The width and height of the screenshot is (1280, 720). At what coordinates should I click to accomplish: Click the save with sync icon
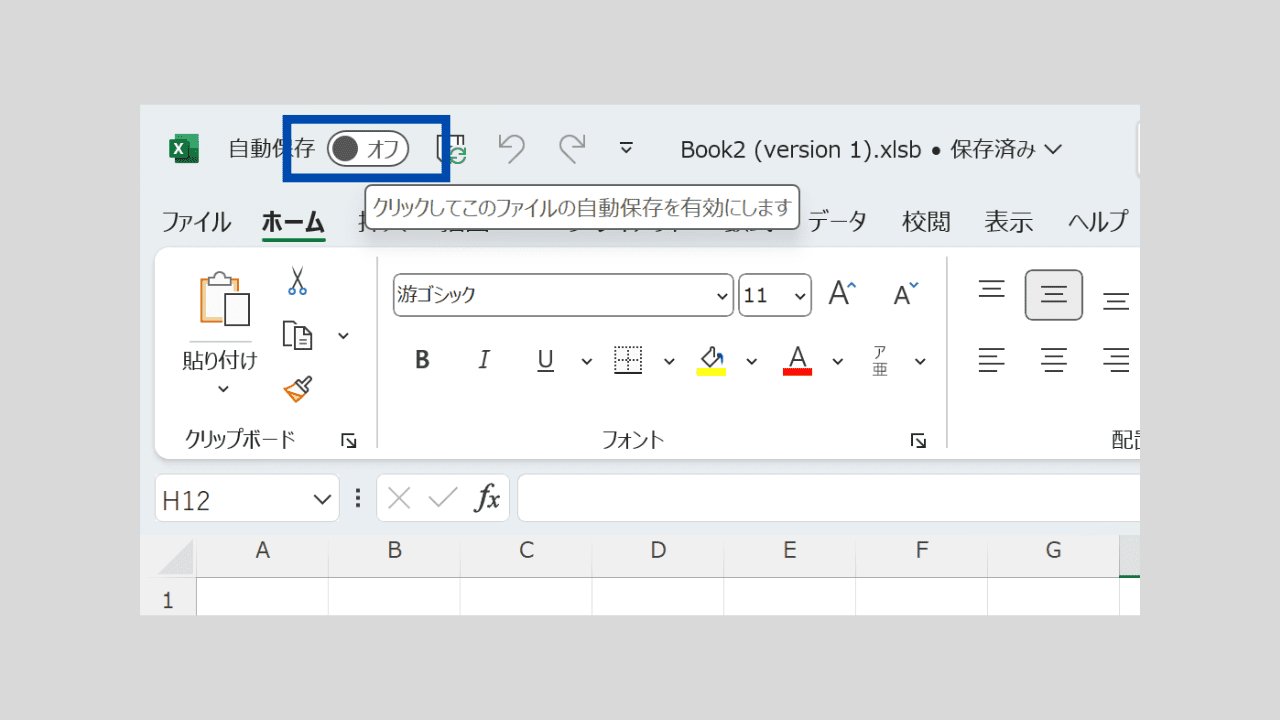(452, 149)
